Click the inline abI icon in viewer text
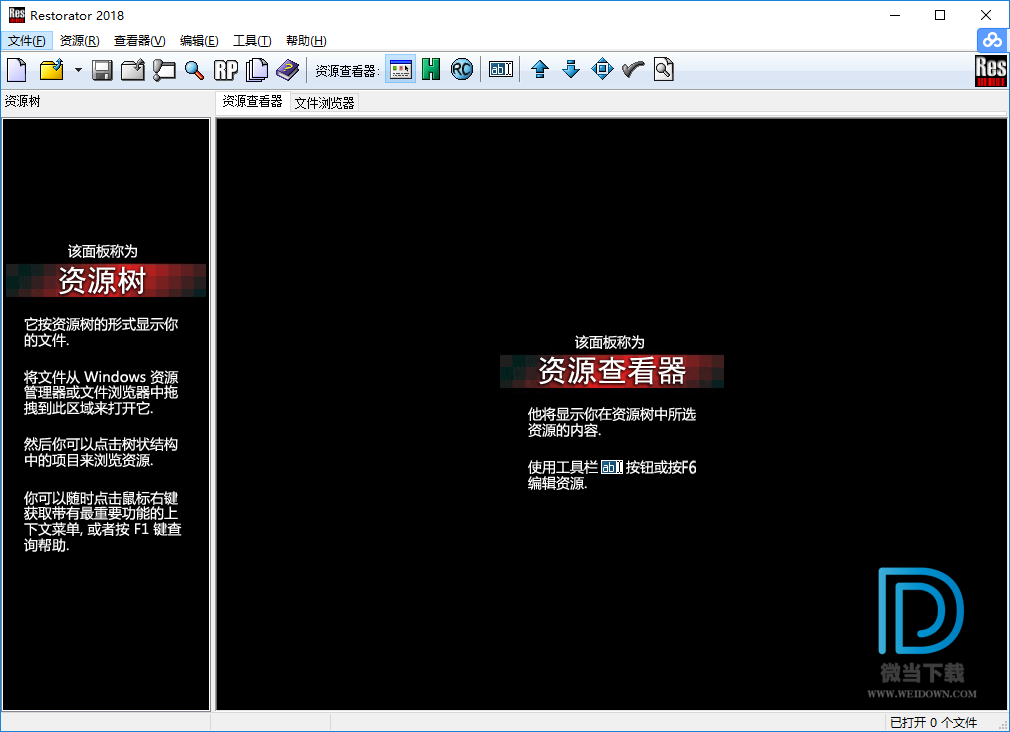 tap(612, 467)
